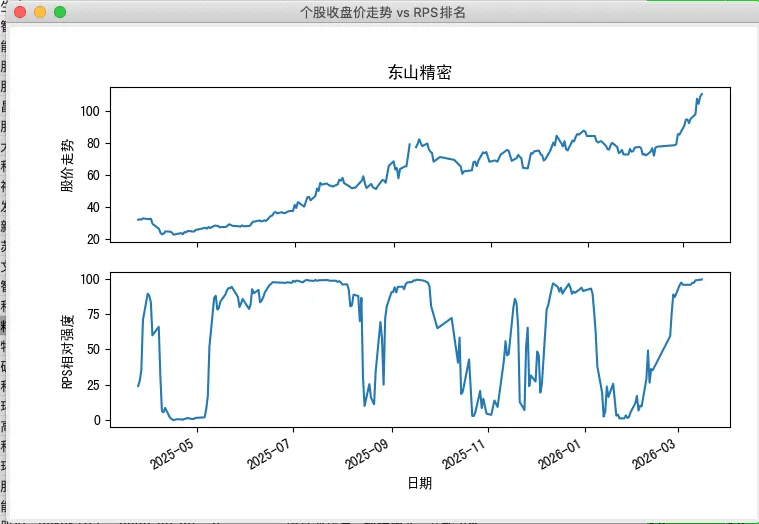The width and height of the screenshot is (759, 524).
Task: Click the 75 tick on RPS axis
Action: (93, 314)
